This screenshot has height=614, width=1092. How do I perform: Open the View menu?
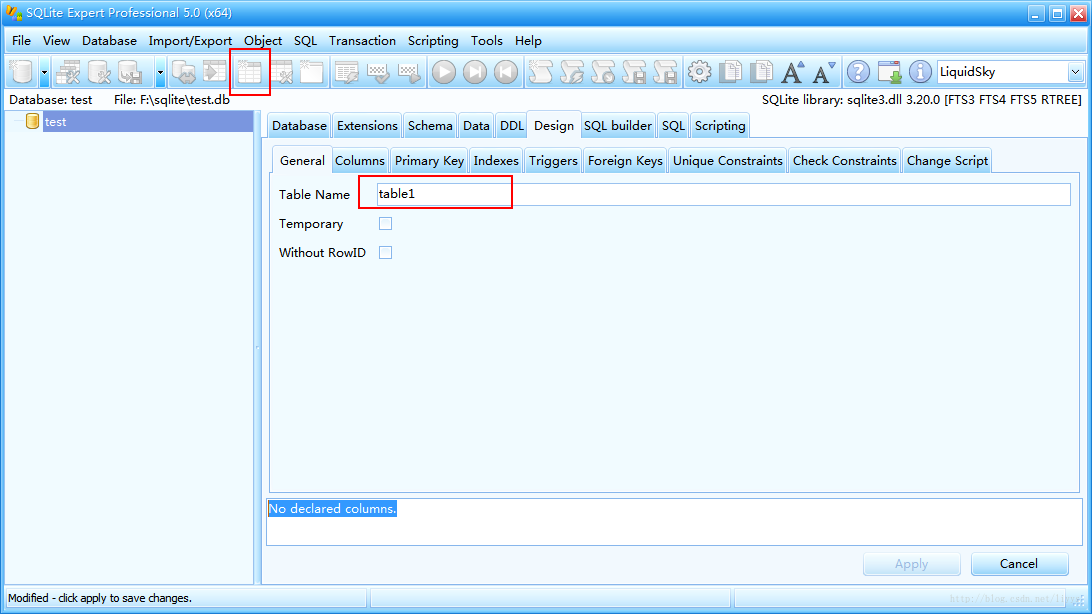pyautogui.click(x=56, y=40)
